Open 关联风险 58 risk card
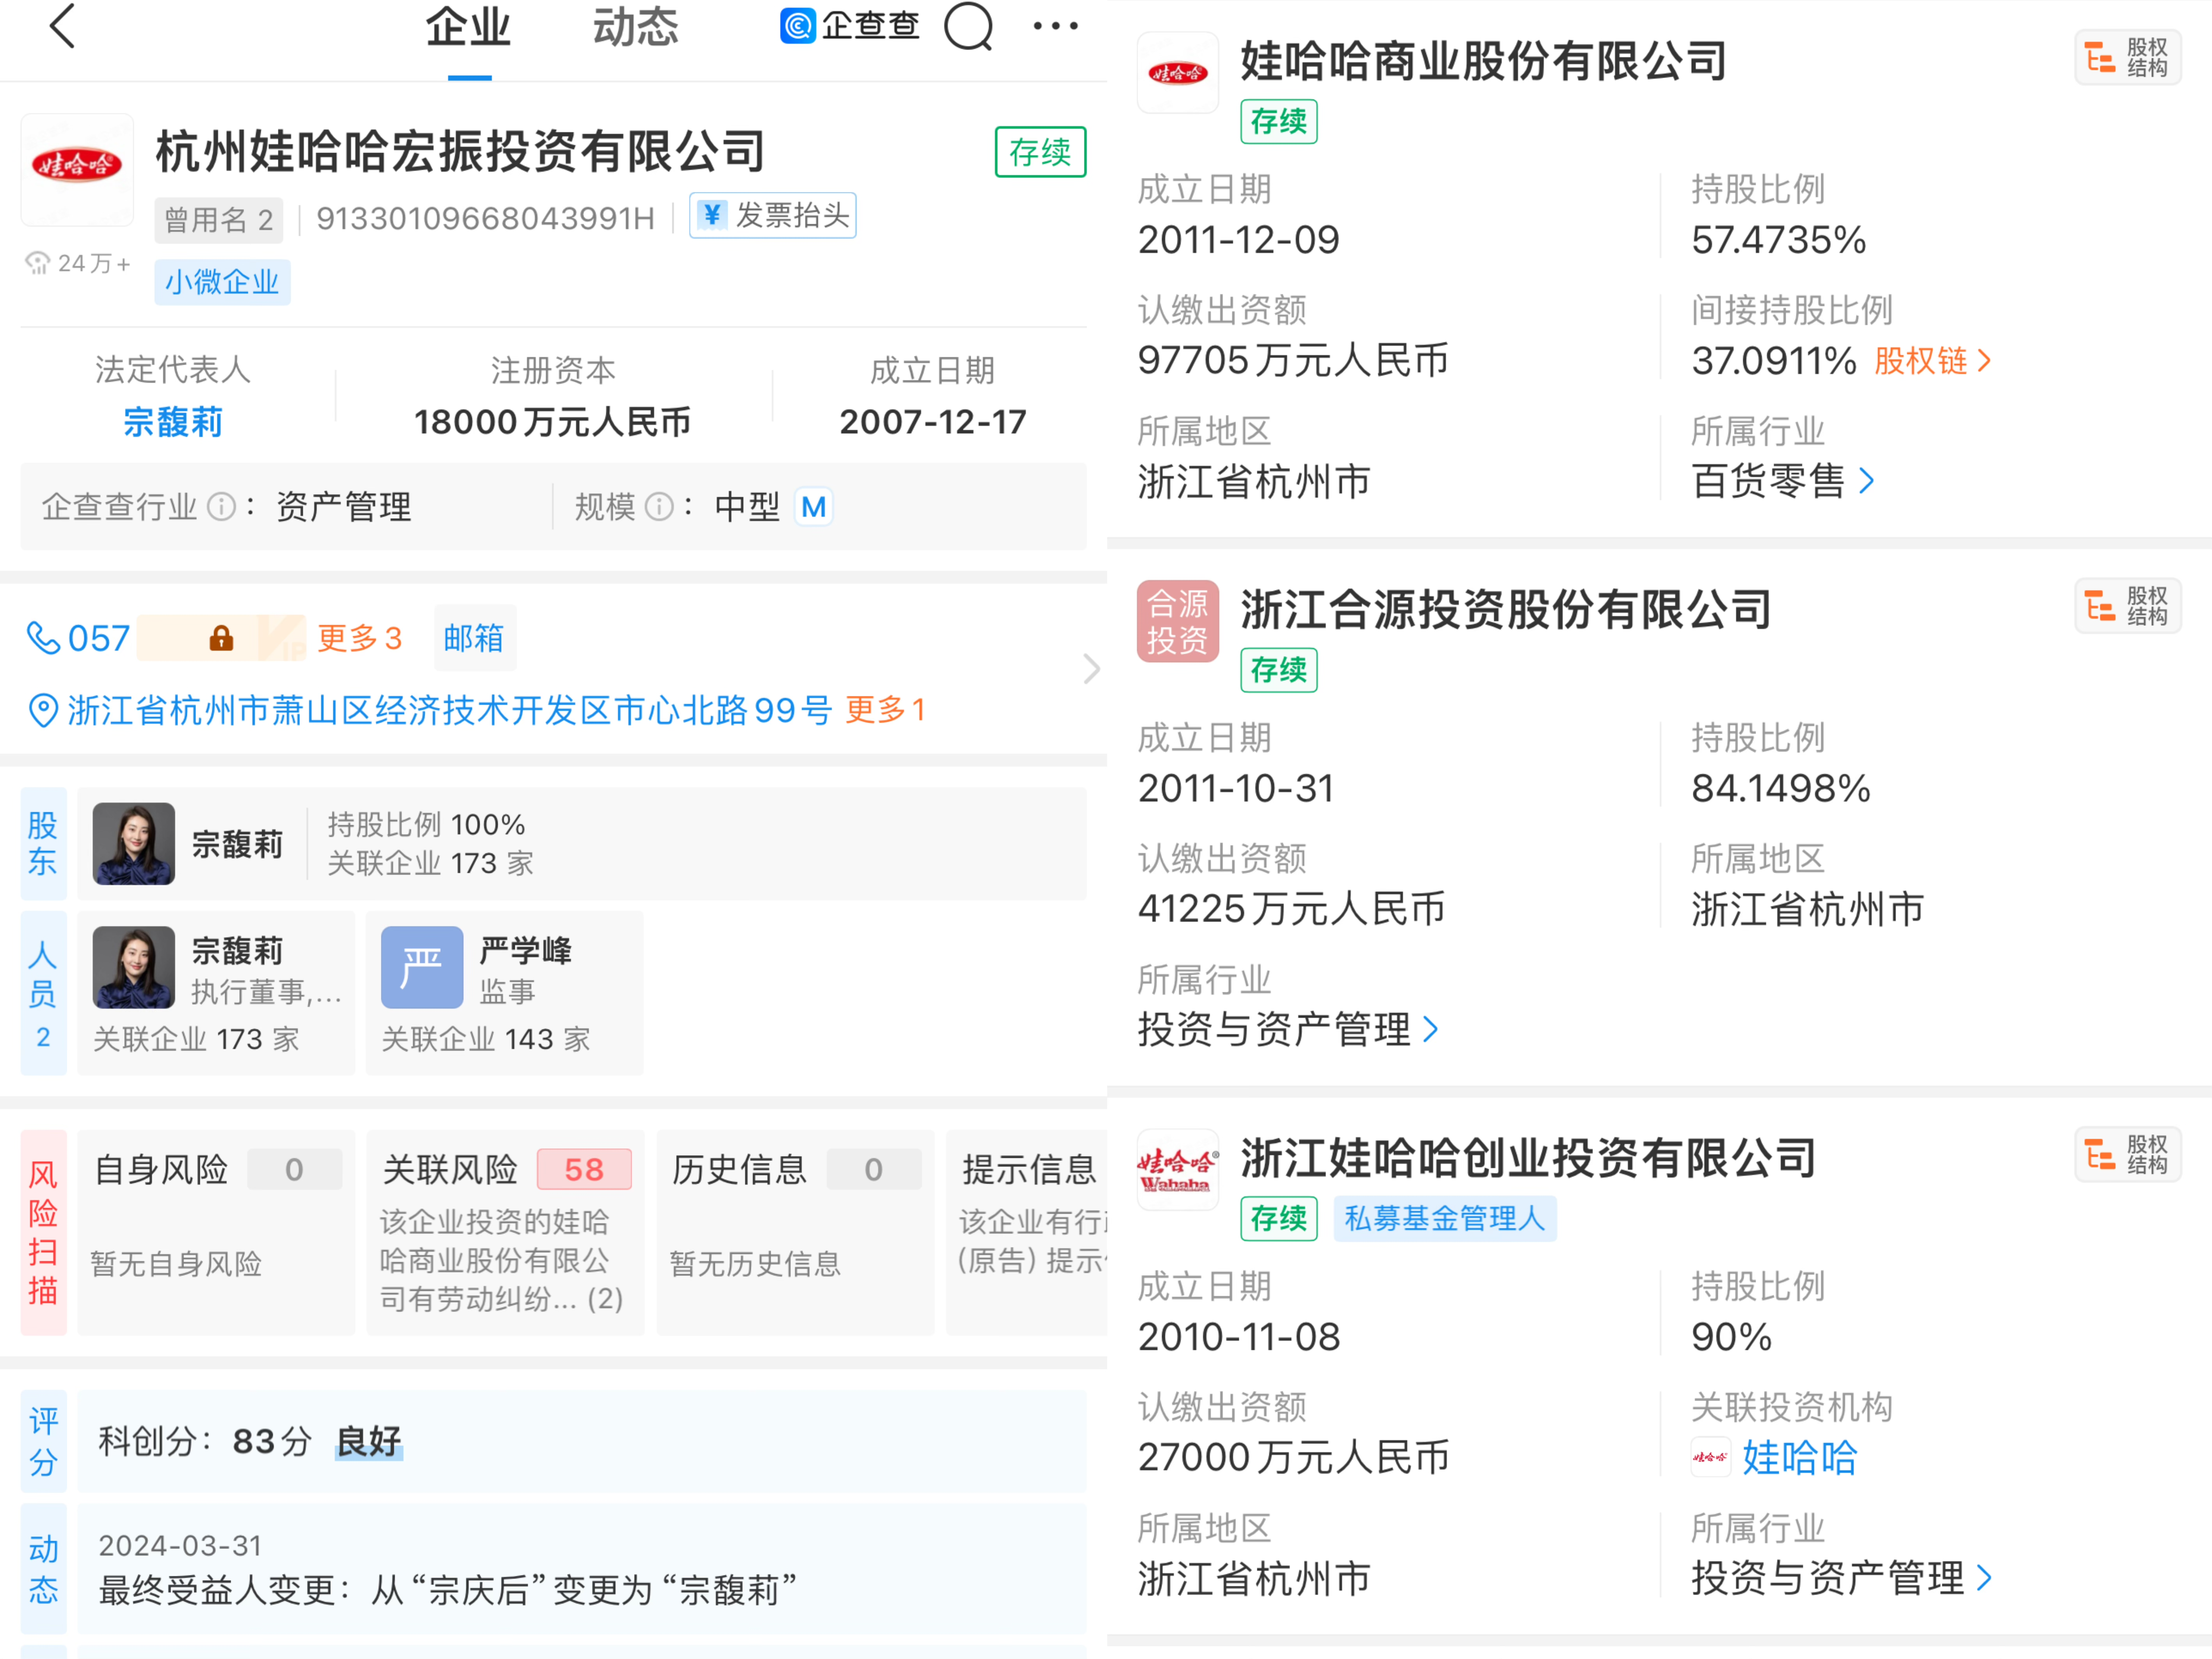Viewport: 2212px width, 1659px height. coord(505,1232)
